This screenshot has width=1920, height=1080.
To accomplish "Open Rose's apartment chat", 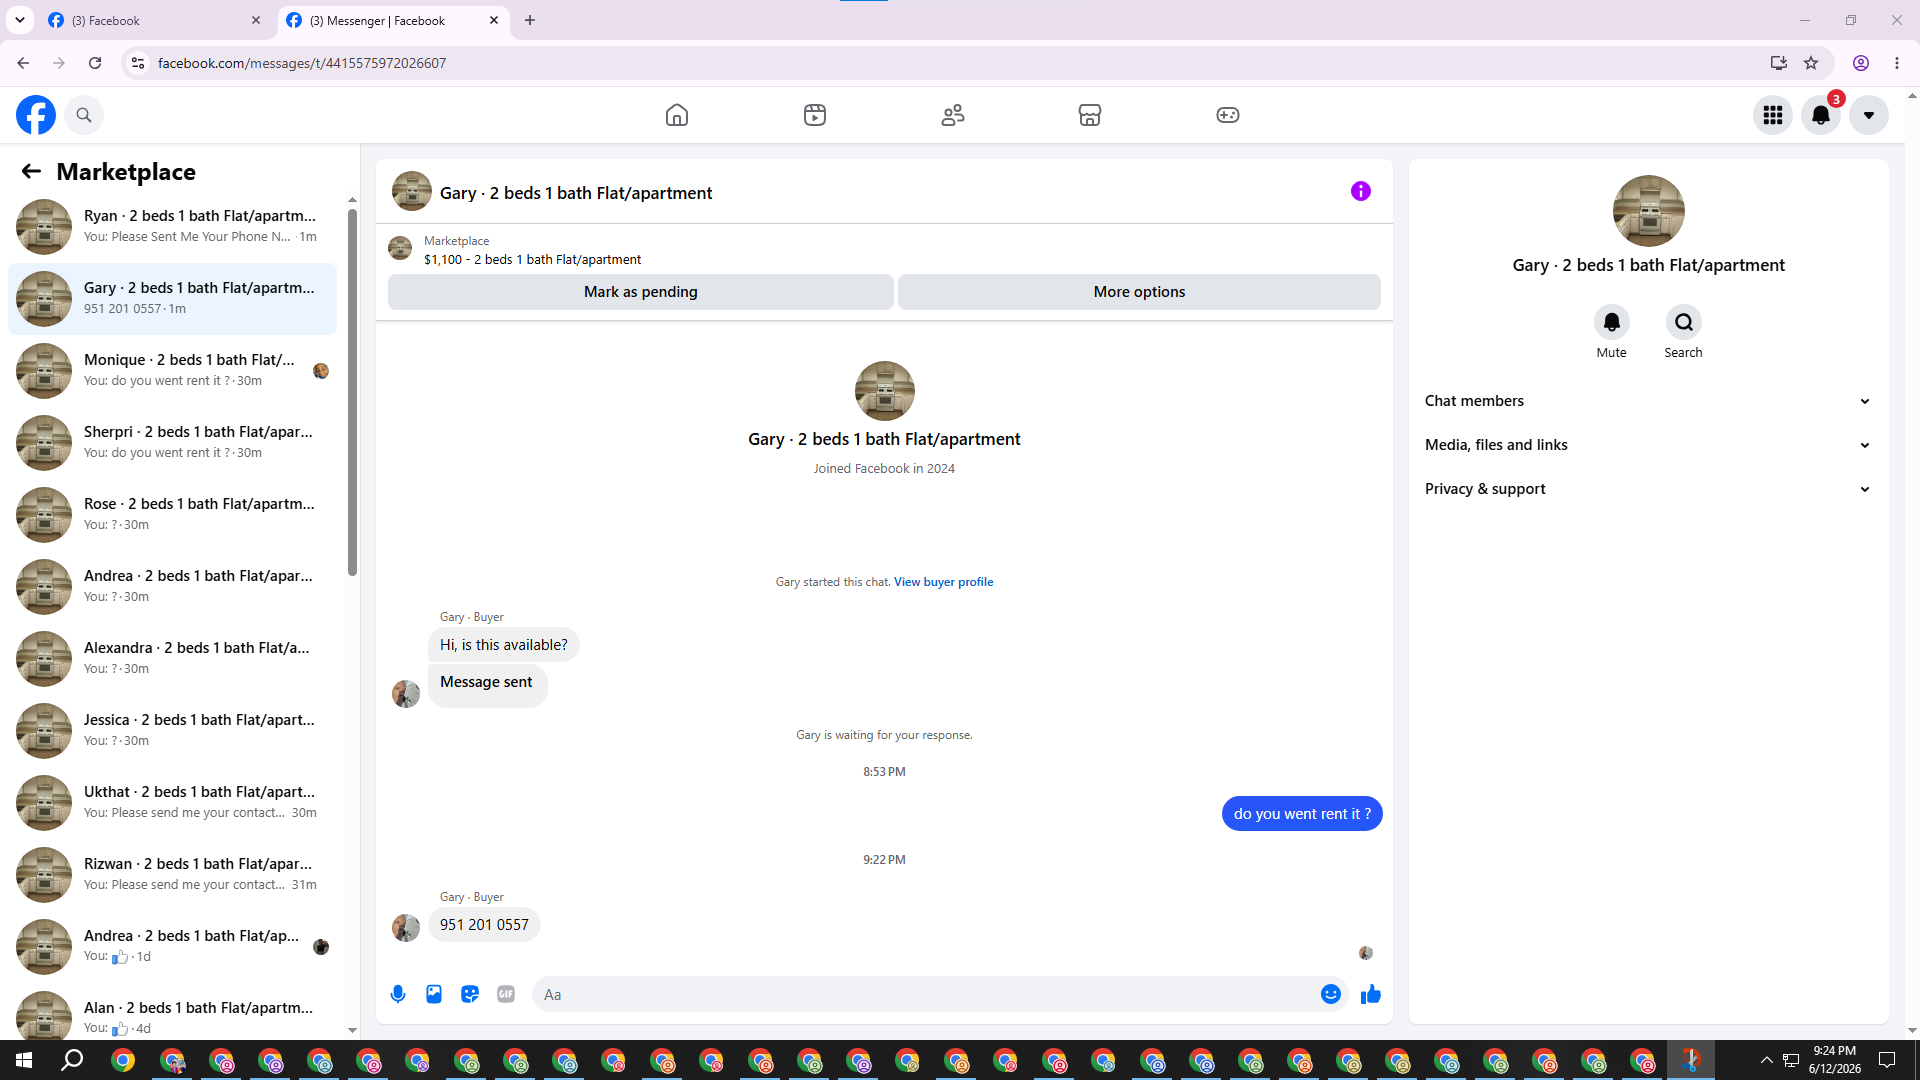I will pos(172,515).
